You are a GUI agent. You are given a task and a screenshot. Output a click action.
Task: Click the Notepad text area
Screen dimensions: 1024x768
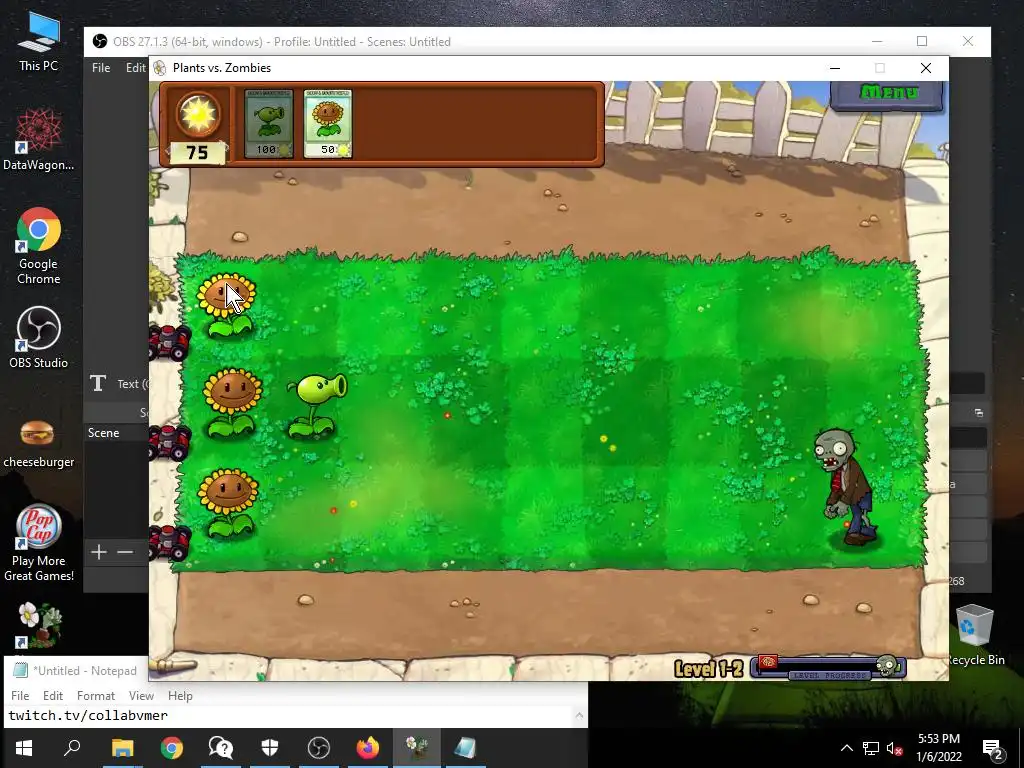point(289,716)
